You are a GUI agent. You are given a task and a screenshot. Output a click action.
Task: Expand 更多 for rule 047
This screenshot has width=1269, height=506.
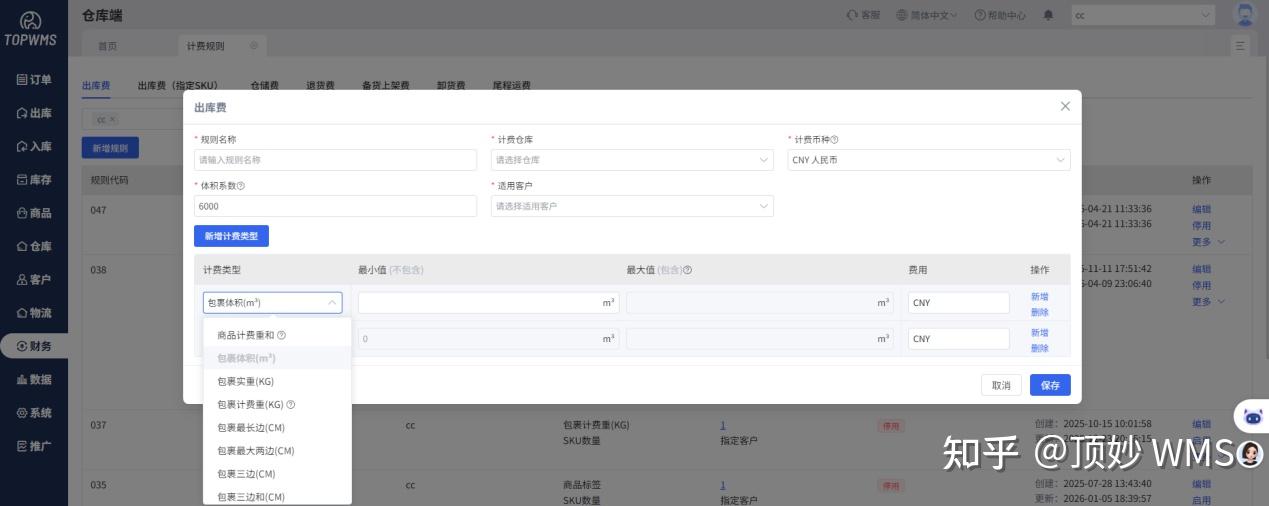tap(1207, 242)
